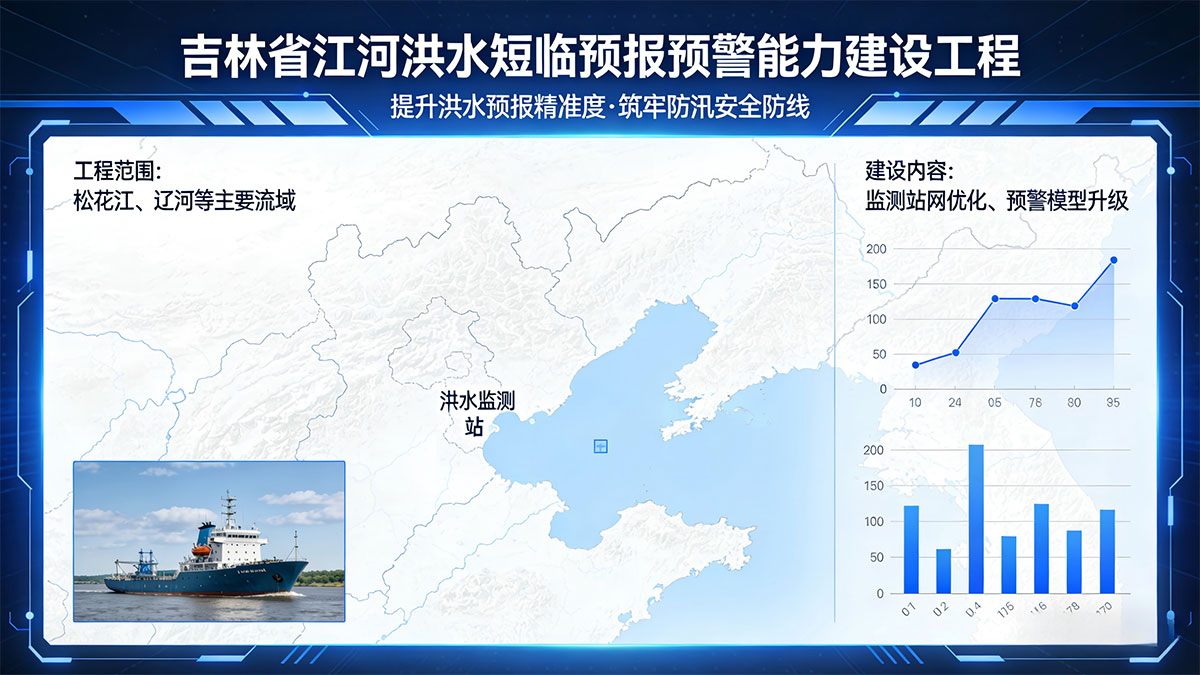This screenshot has height=675, width=1200.
Task: Click the first line chart point above 10
Action: [915, 365]
